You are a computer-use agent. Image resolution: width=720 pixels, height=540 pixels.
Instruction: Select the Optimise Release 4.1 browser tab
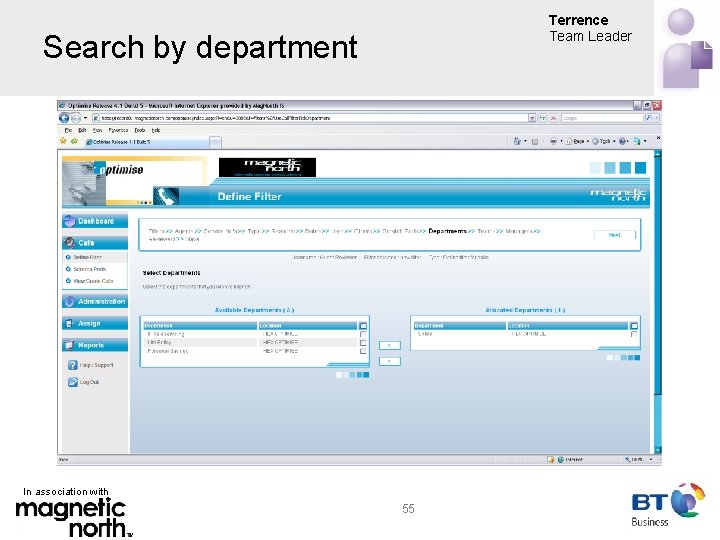click(146, 142)
